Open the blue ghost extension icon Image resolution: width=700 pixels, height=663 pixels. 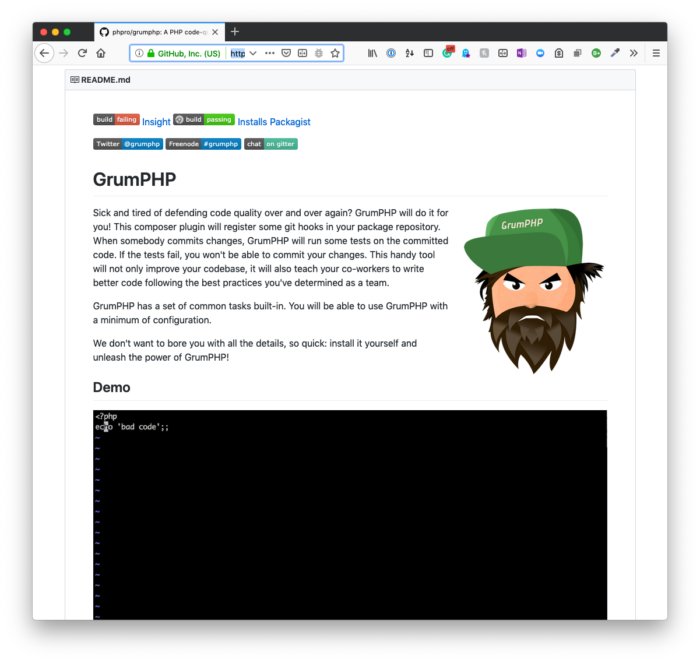[x=466, y=53]
